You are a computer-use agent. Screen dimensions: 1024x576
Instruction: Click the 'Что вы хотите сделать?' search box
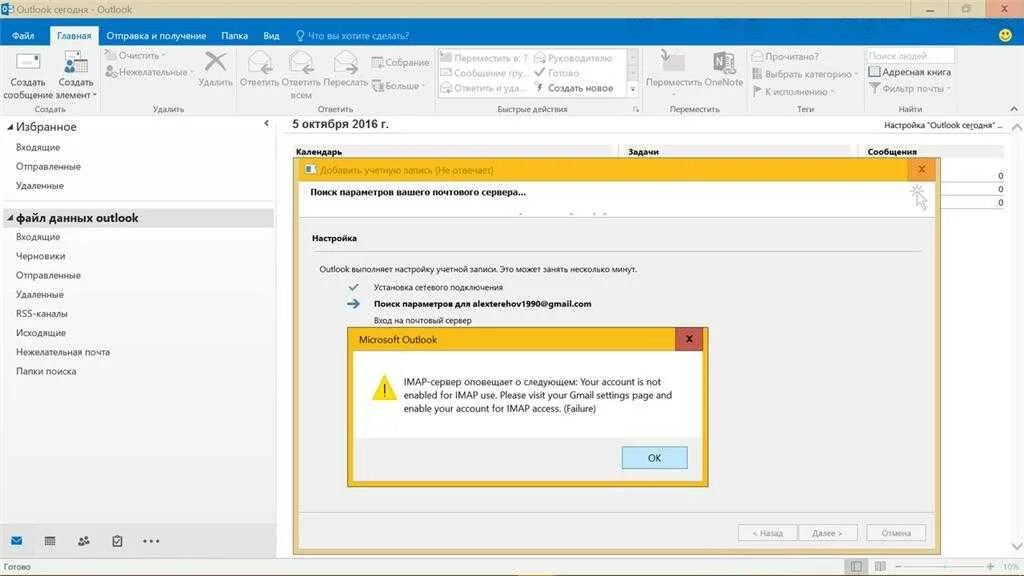click(x=353, y=35)
